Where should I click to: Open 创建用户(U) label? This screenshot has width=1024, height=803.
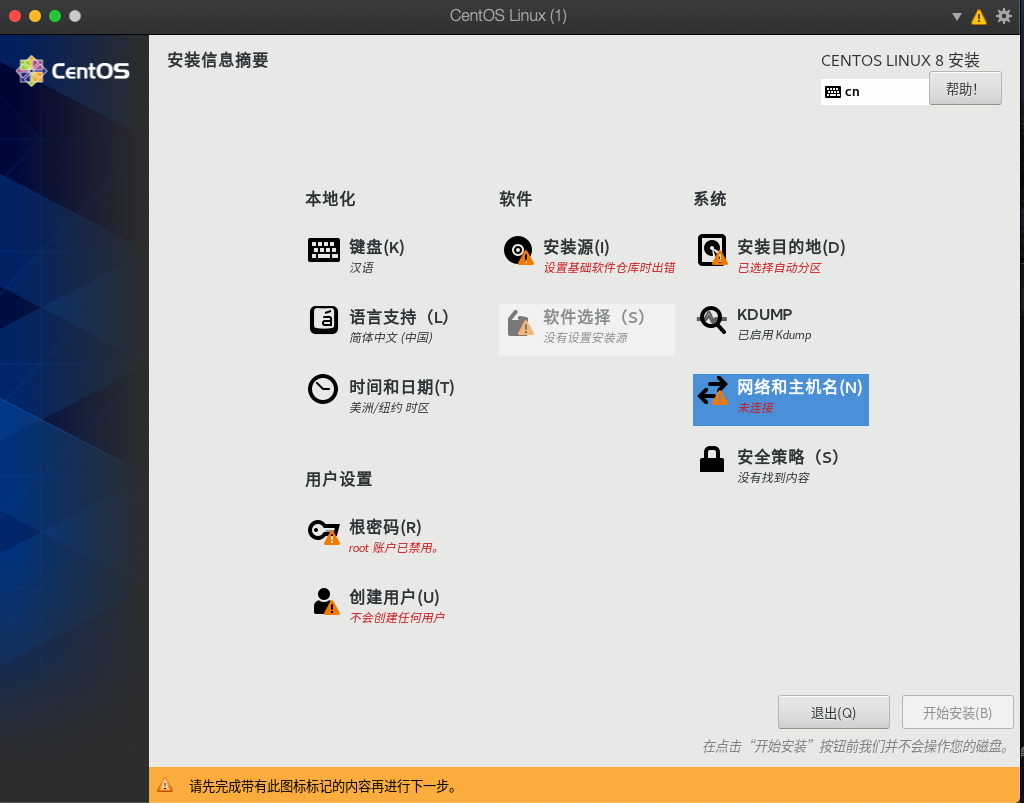(394, 597)
